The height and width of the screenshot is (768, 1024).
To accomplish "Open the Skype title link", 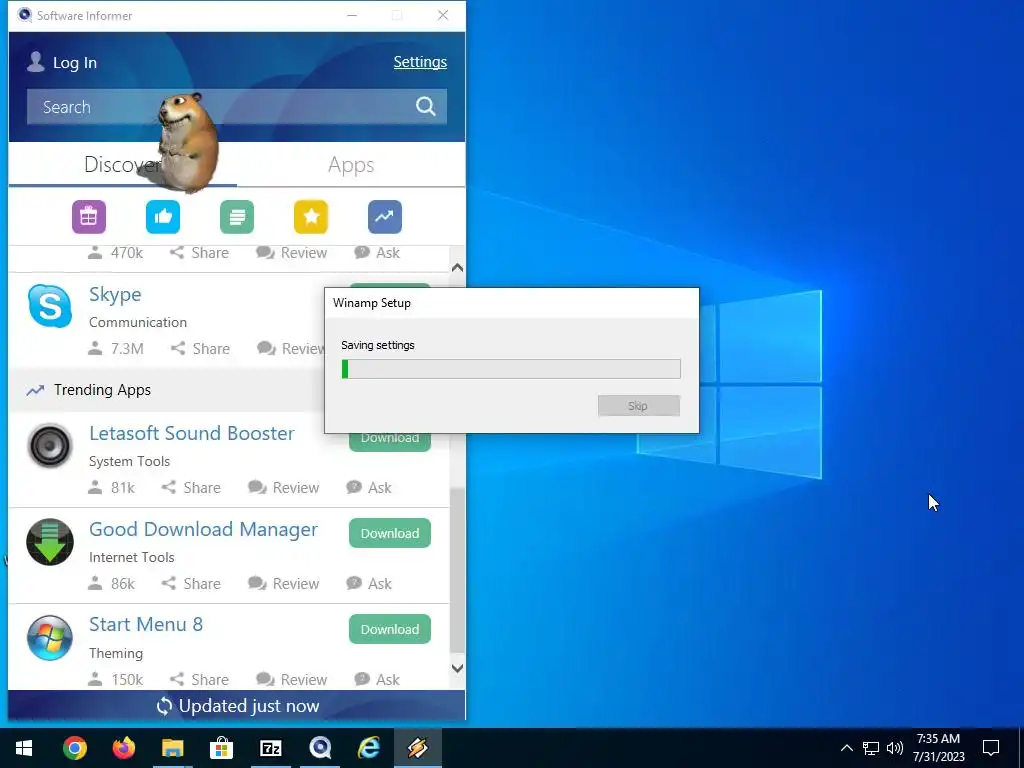I will 115,295.
